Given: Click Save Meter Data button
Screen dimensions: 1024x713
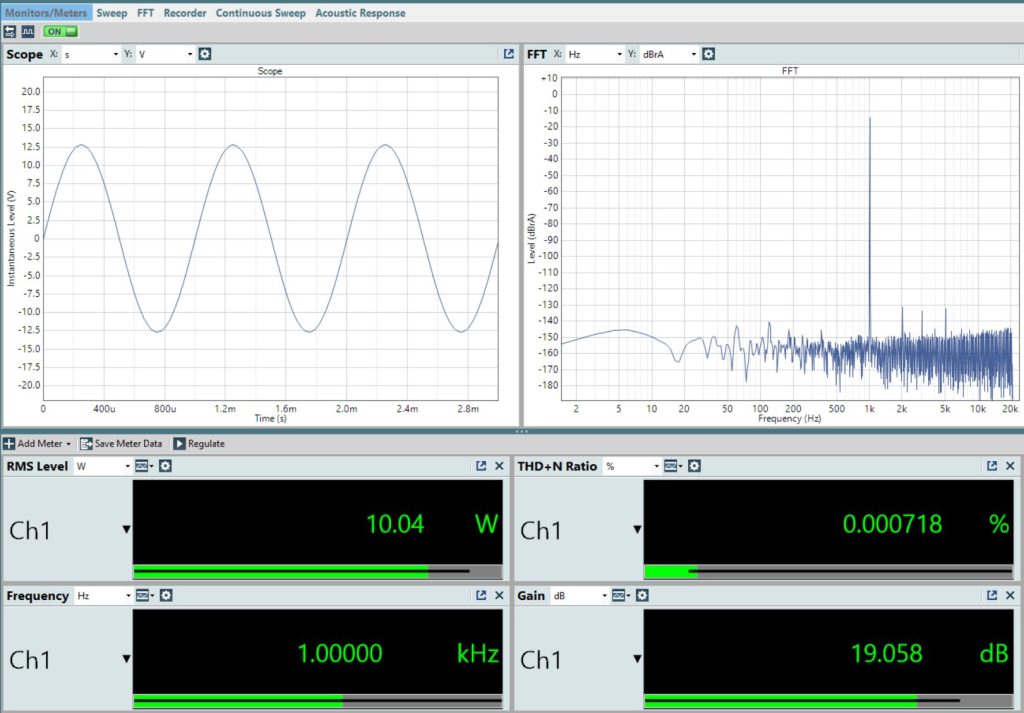Looking at the screenshot, I should pyautogui.click(x=121, y=443).
